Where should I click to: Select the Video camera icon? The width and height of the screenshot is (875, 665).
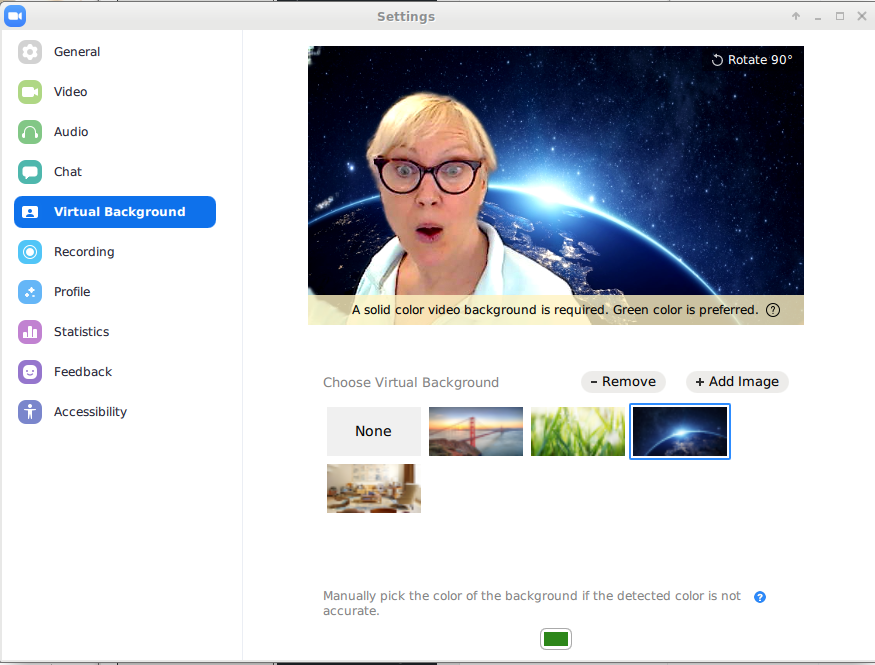30,92
